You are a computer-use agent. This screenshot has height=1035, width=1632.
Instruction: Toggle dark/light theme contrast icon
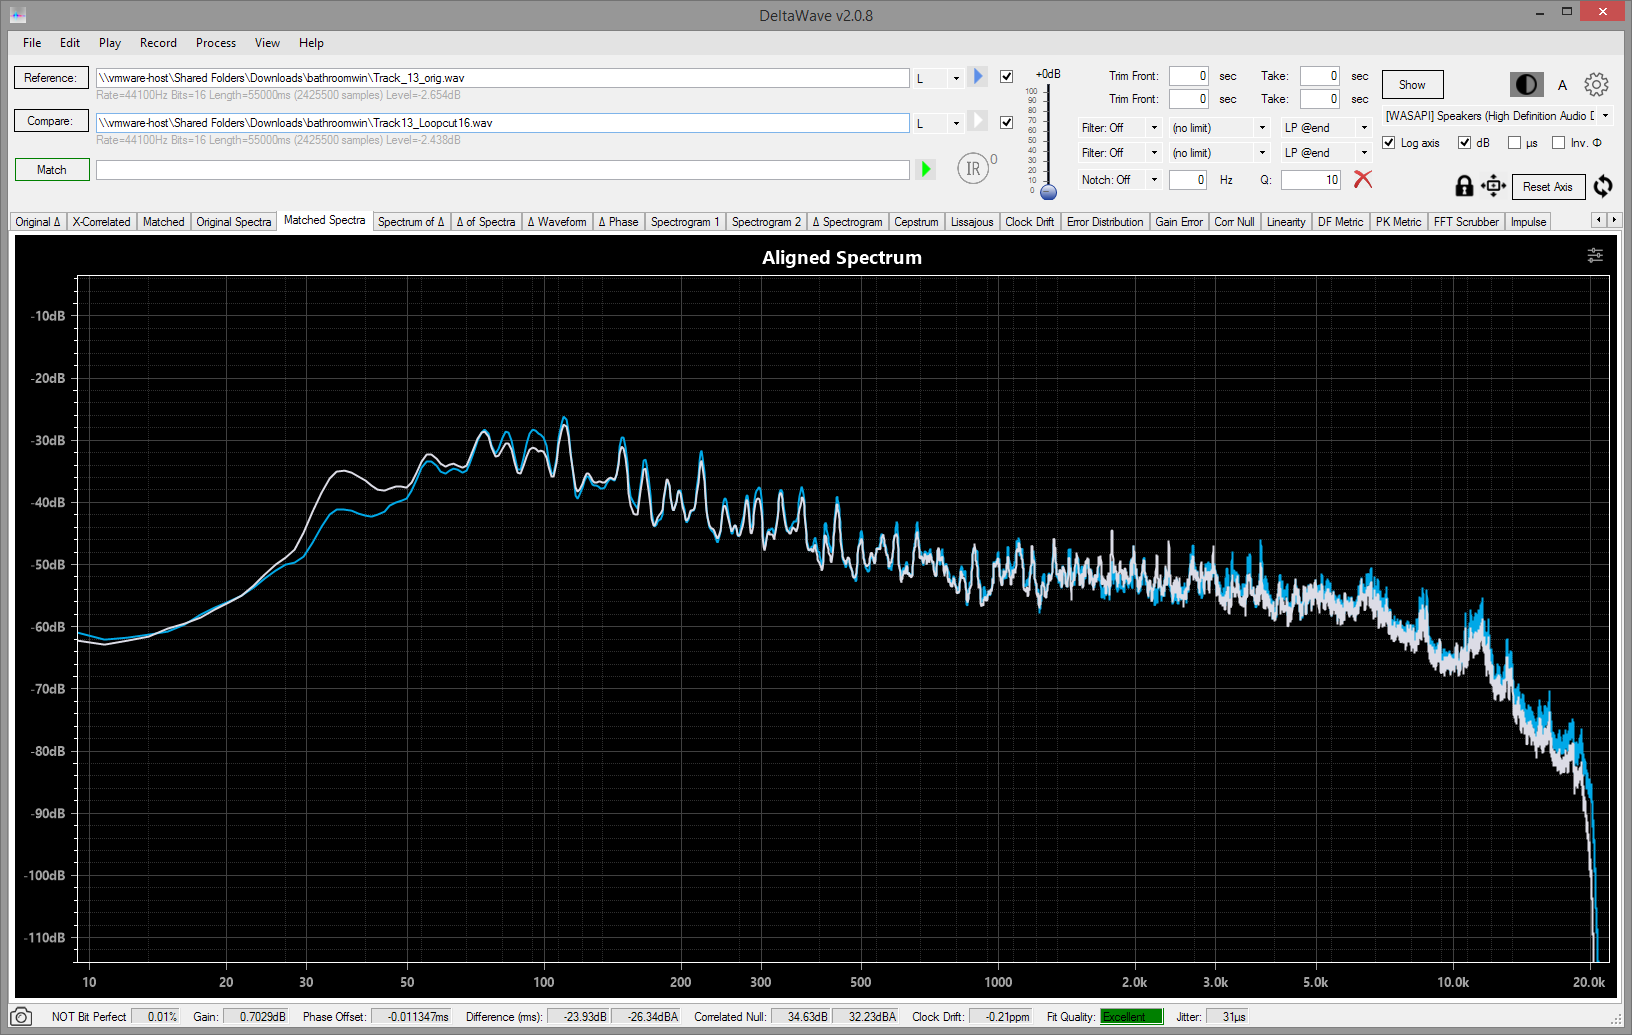click(x=1526, y=85)
